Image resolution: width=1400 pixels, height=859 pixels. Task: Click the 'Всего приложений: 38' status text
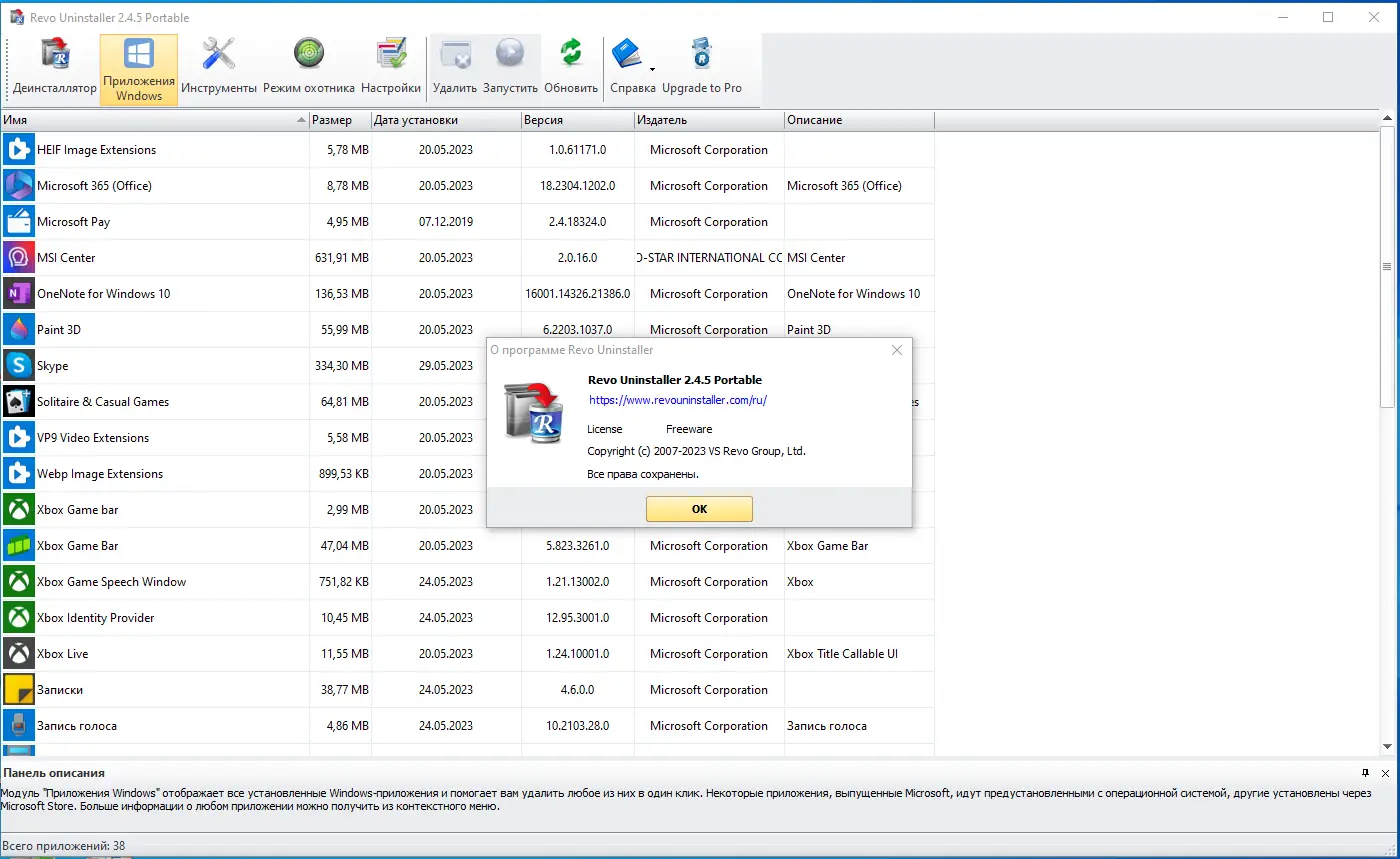(x=63, y=846)
